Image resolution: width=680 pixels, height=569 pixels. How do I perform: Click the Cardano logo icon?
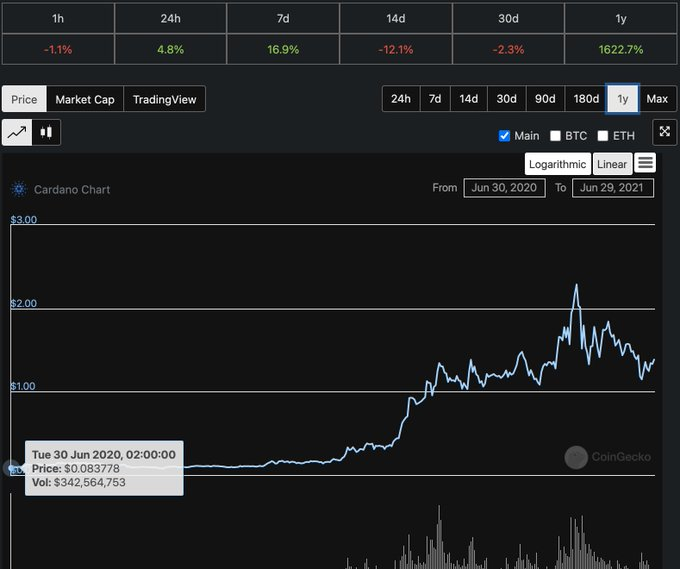click(x=19, y=189)
